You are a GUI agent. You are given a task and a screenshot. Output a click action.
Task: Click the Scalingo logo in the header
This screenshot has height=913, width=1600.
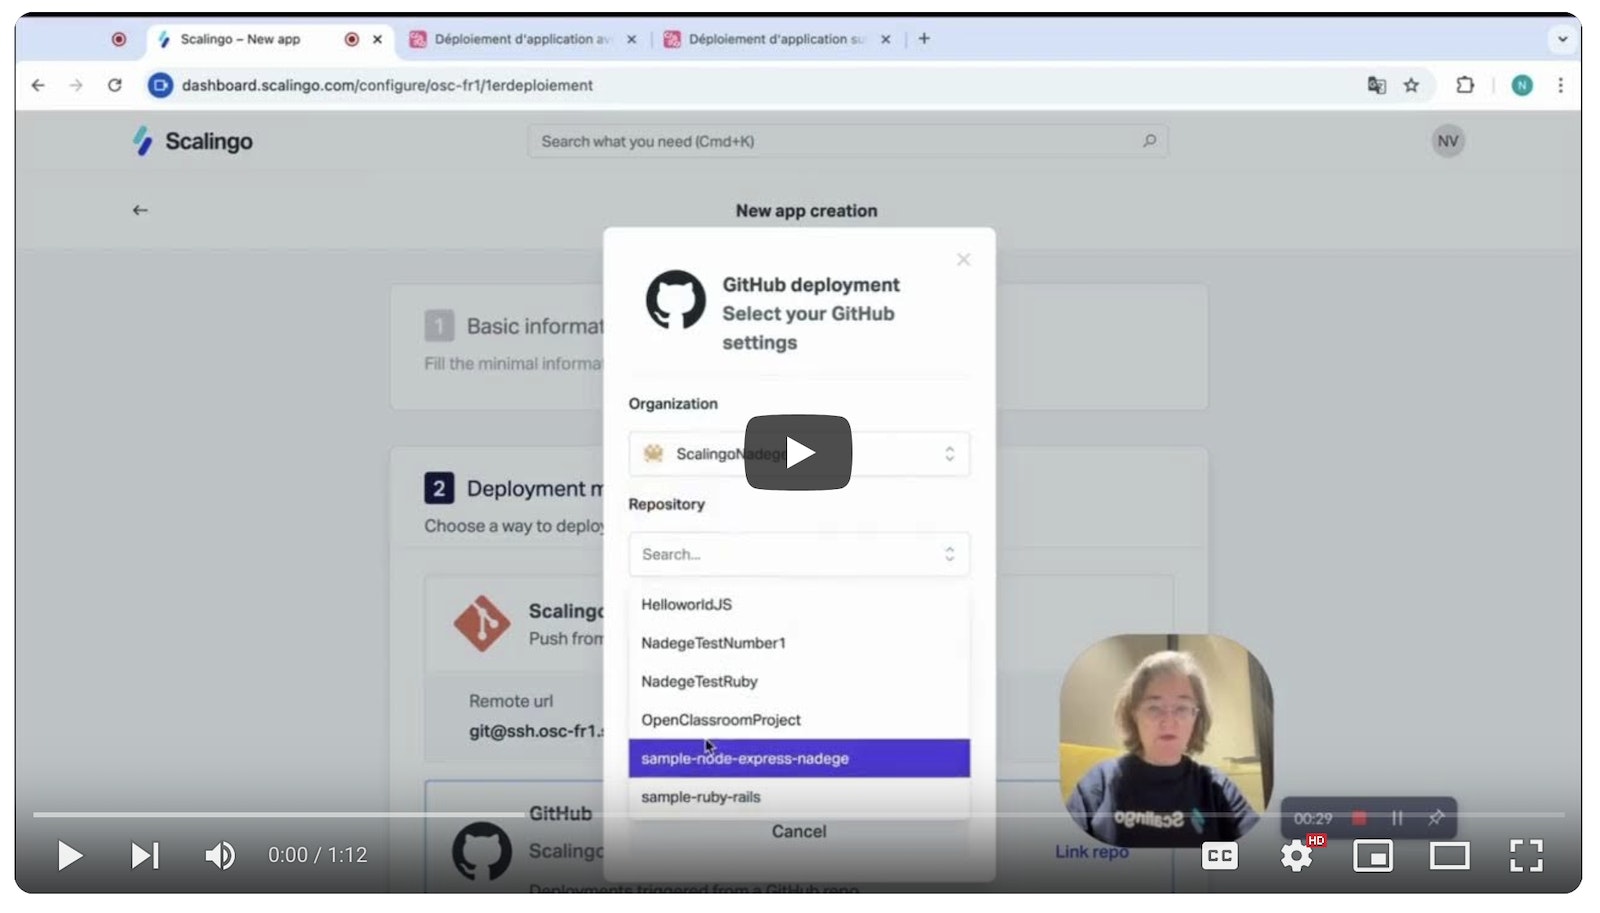point(194,141)
